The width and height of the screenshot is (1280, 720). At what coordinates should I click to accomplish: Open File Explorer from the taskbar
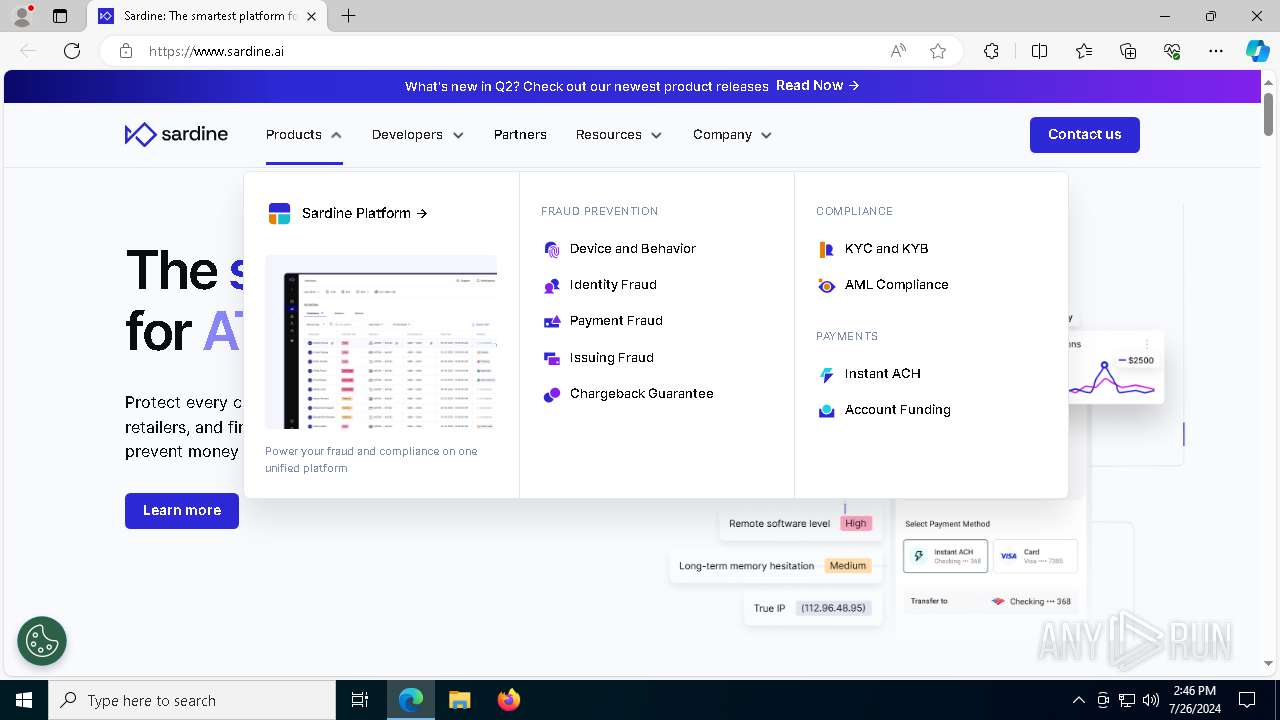click(459, 700)
